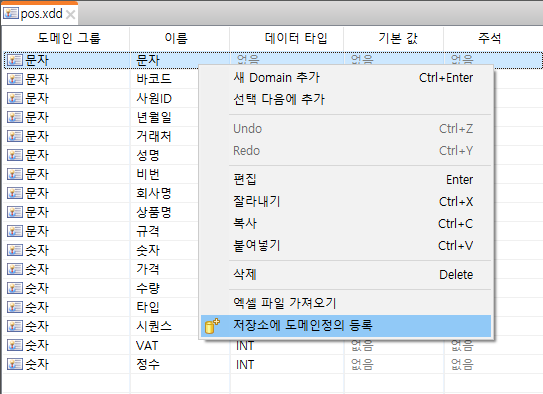543x394 pixels.
Task: Click the domain icon in the 회사명 row
Action: coord(15,193)
